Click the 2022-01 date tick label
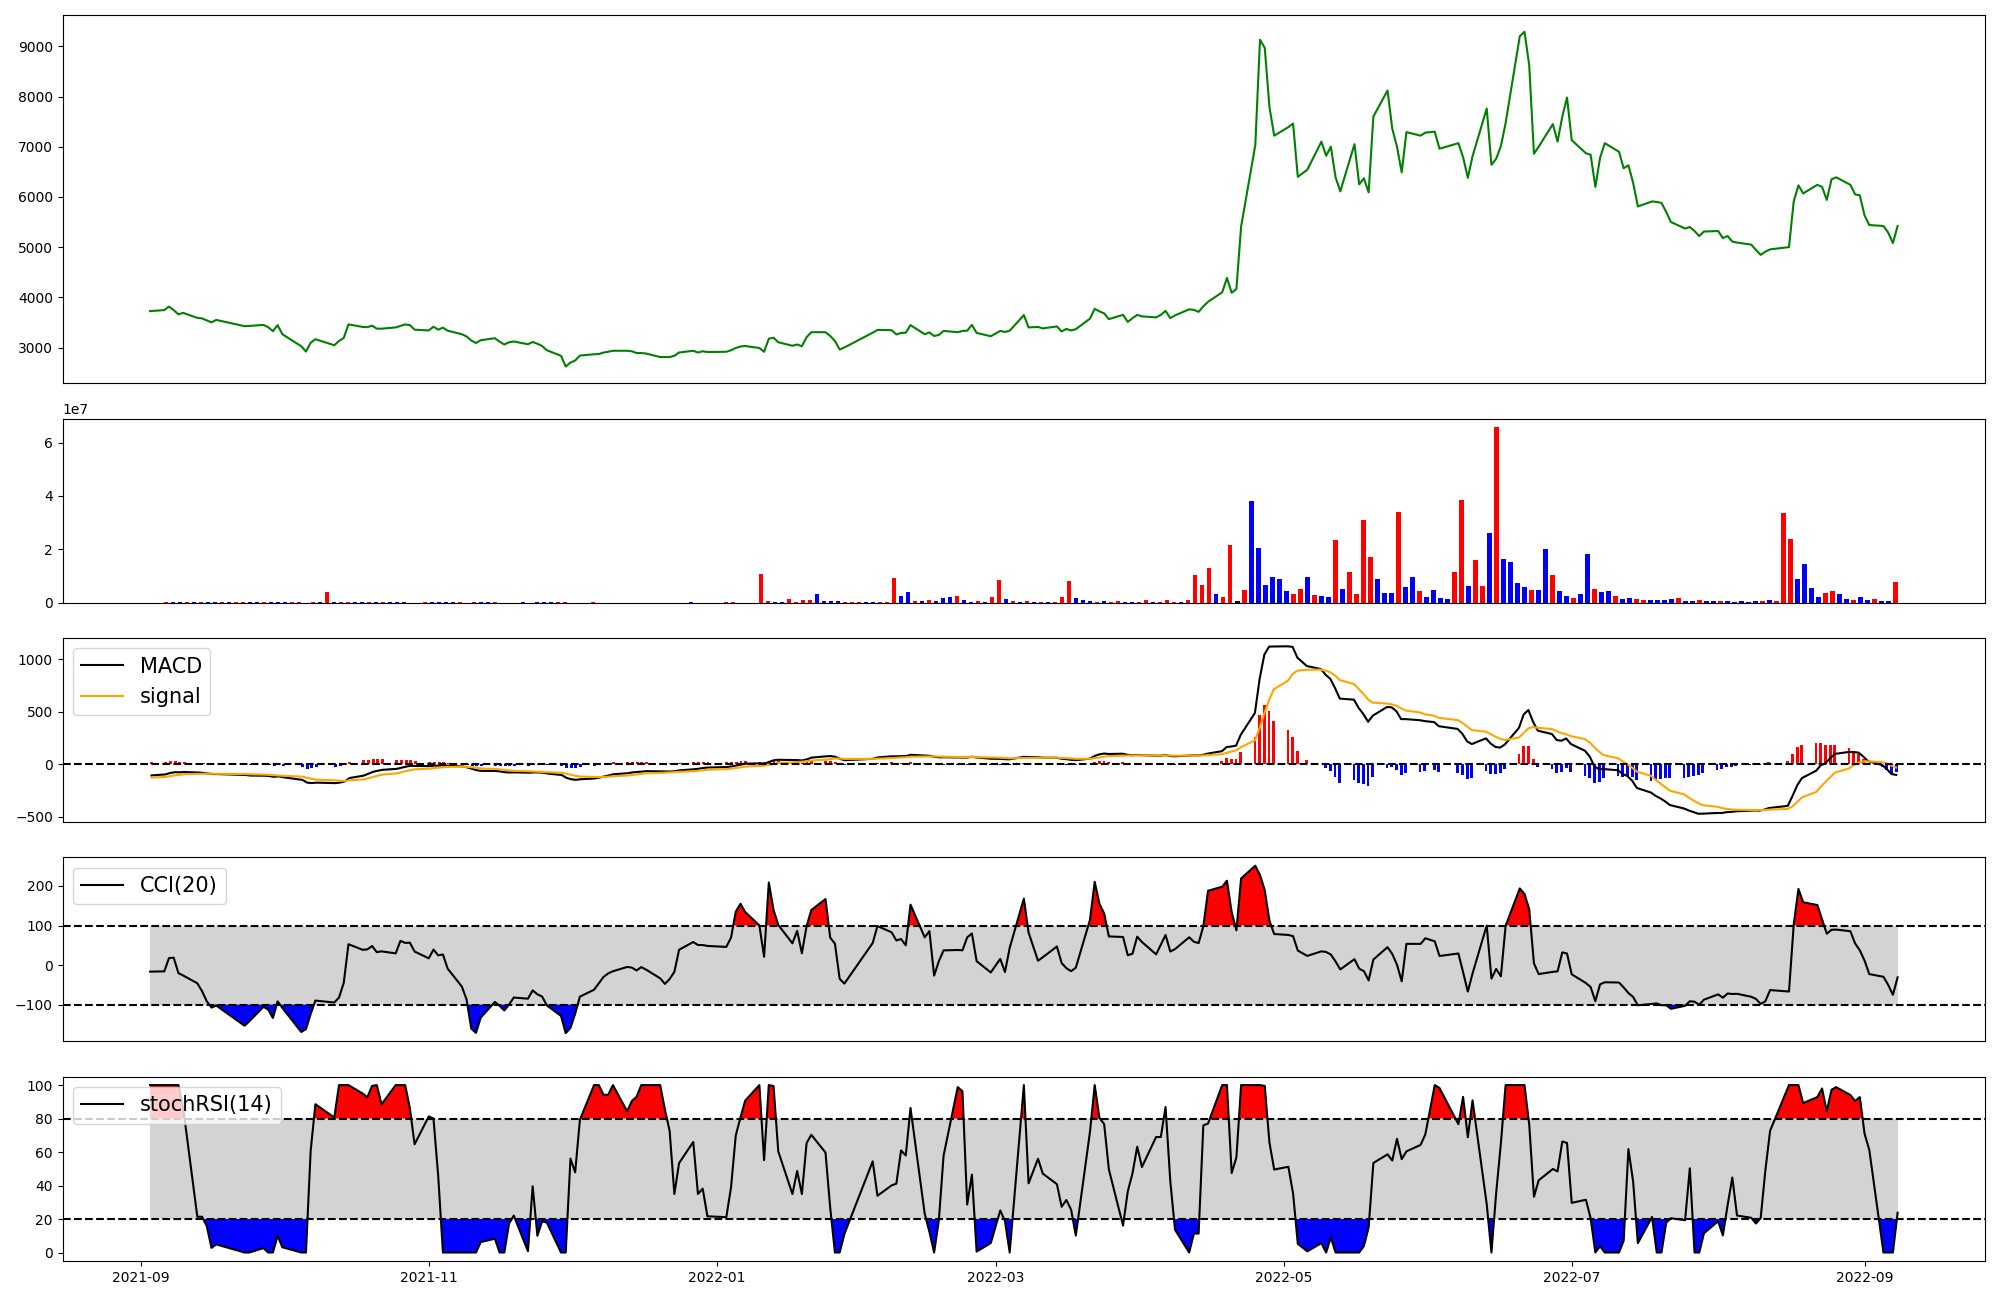Screen dimensions: 2000x1300 point(717,1277)
